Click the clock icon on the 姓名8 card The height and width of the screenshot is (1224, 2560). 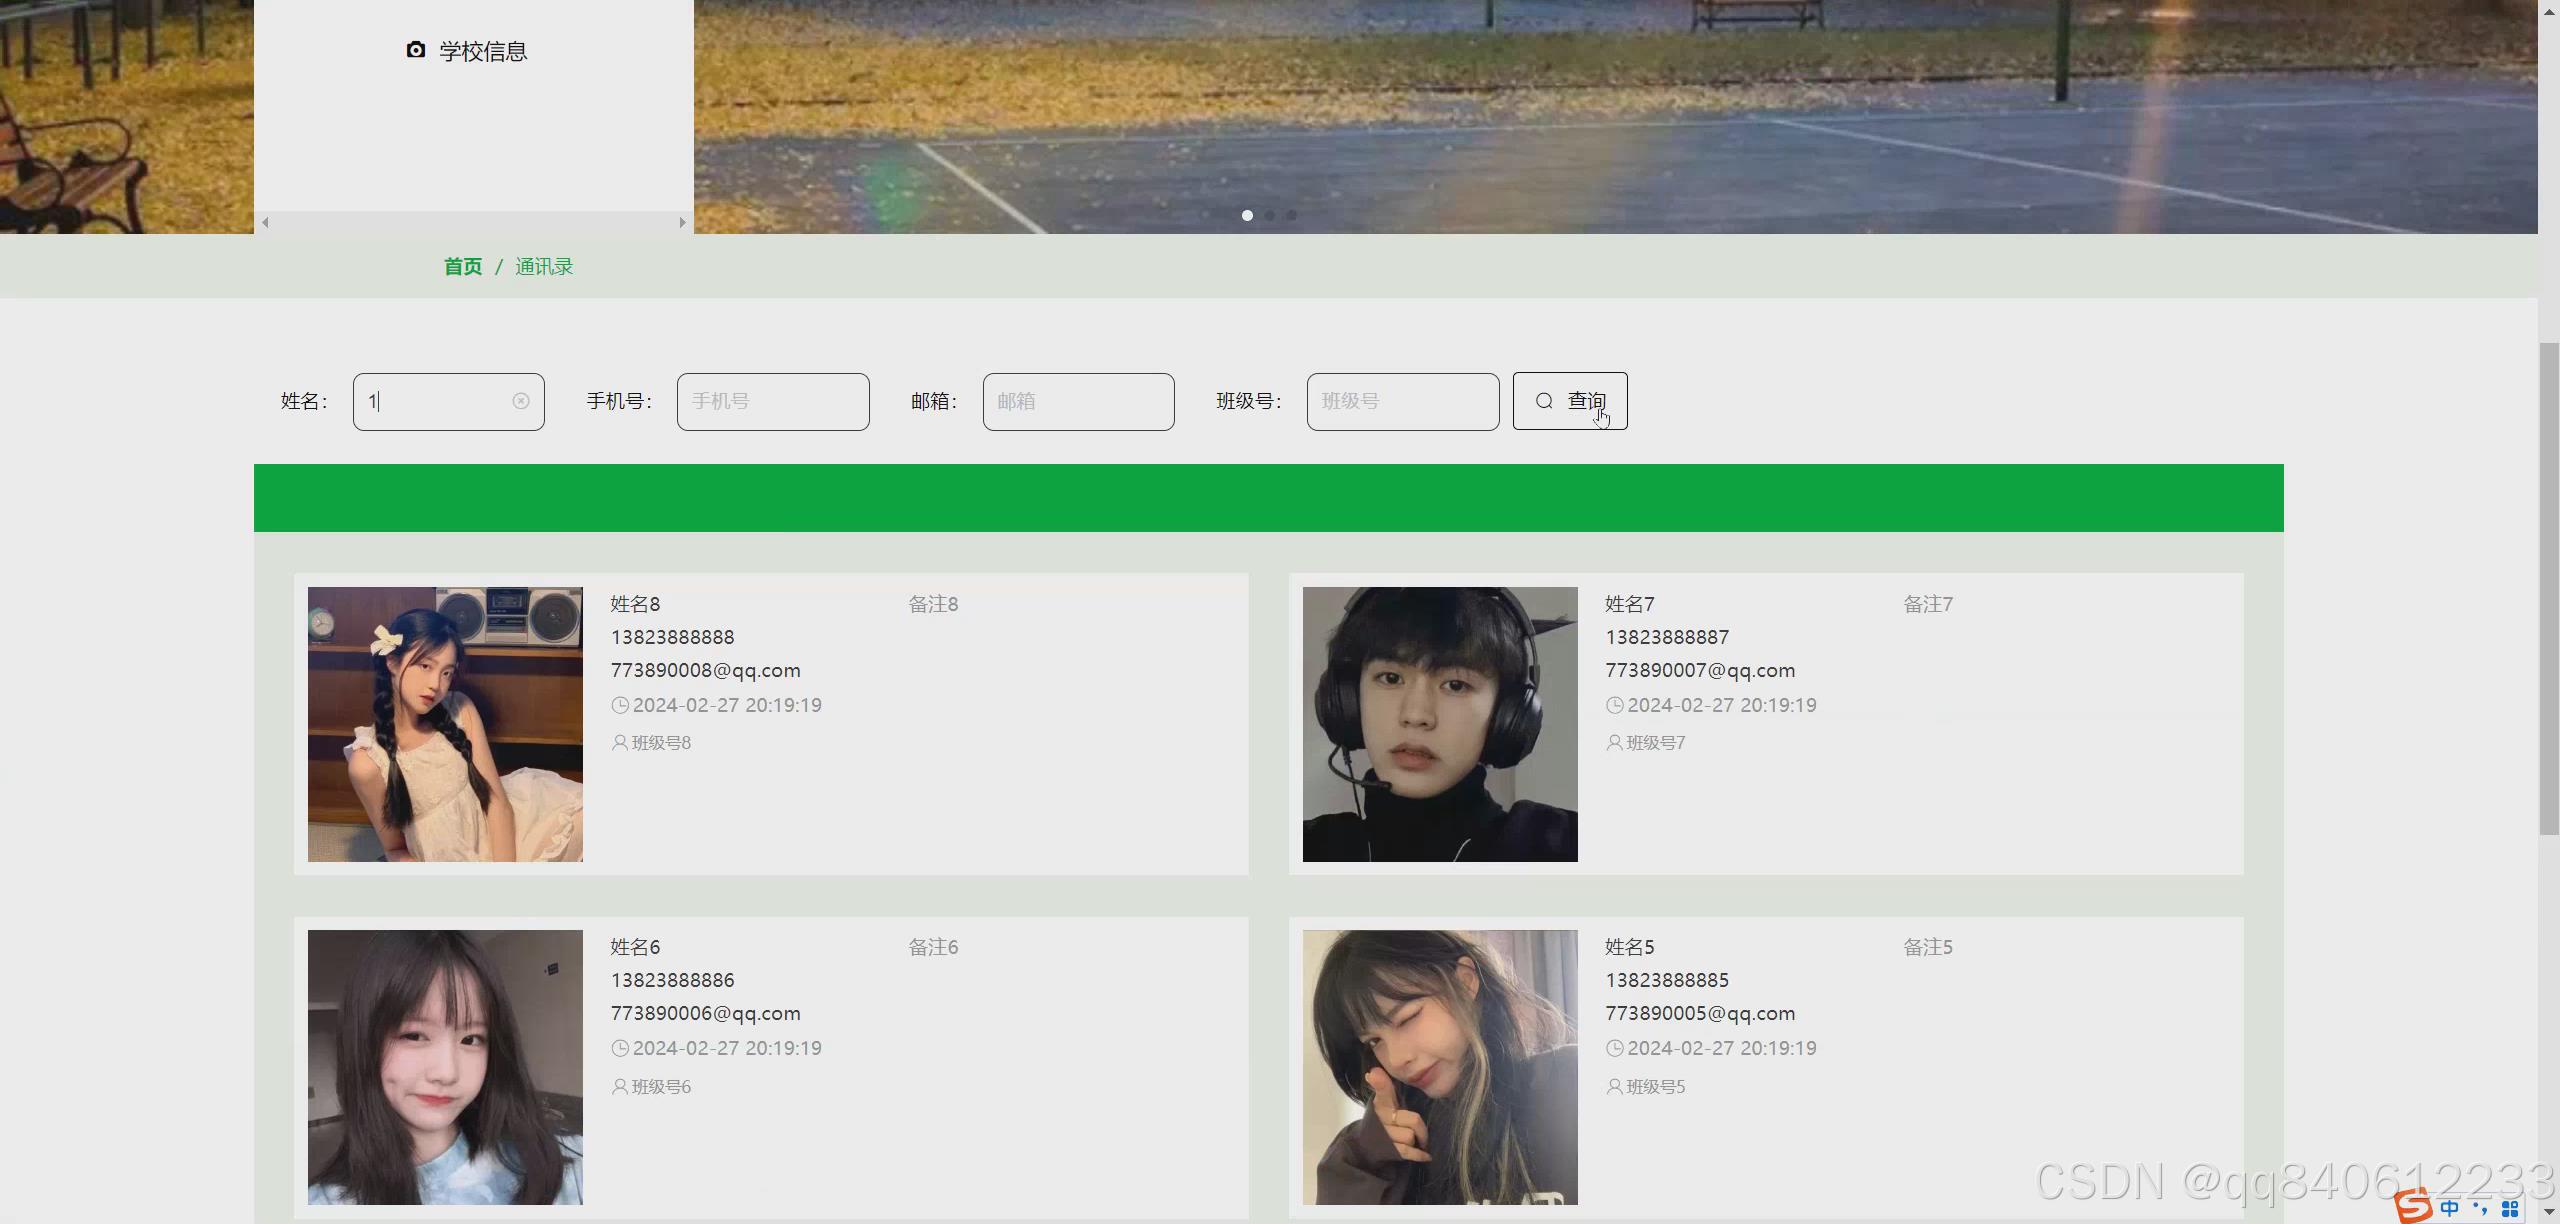(620, 705)
